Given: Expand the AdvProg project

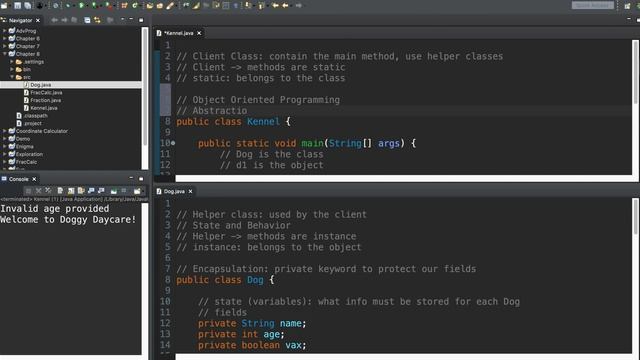Looking at the screenshot, I should point(4,31).
